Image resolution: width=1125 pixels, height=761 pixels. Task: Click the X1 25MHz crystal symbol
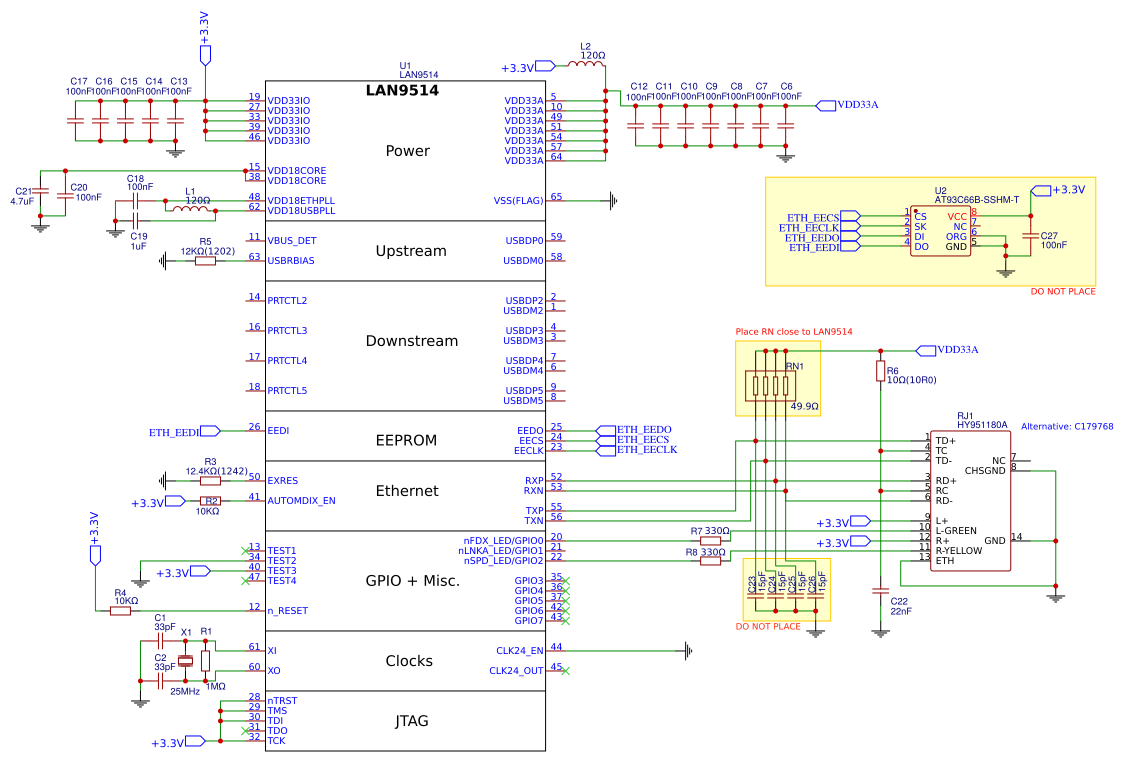[185, 661]
